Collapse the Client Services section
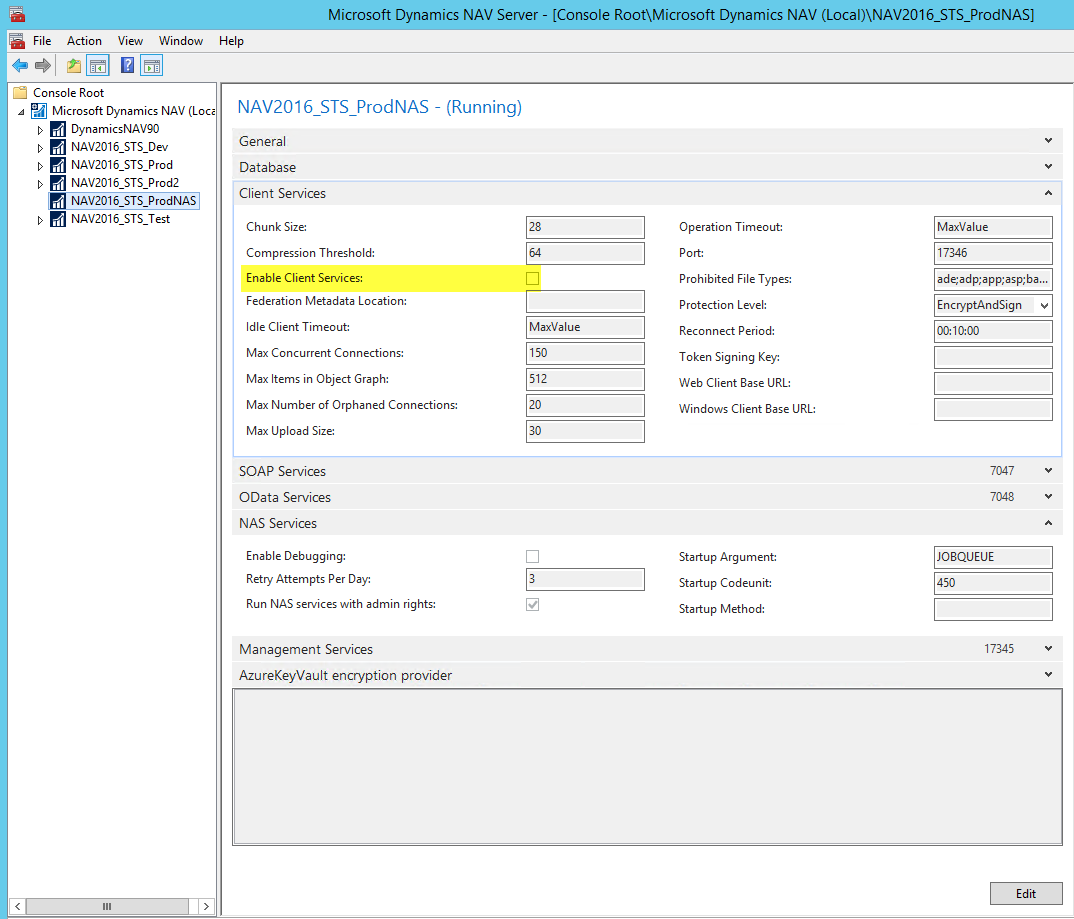The image size is (1074, 919). click(1047, 192)
